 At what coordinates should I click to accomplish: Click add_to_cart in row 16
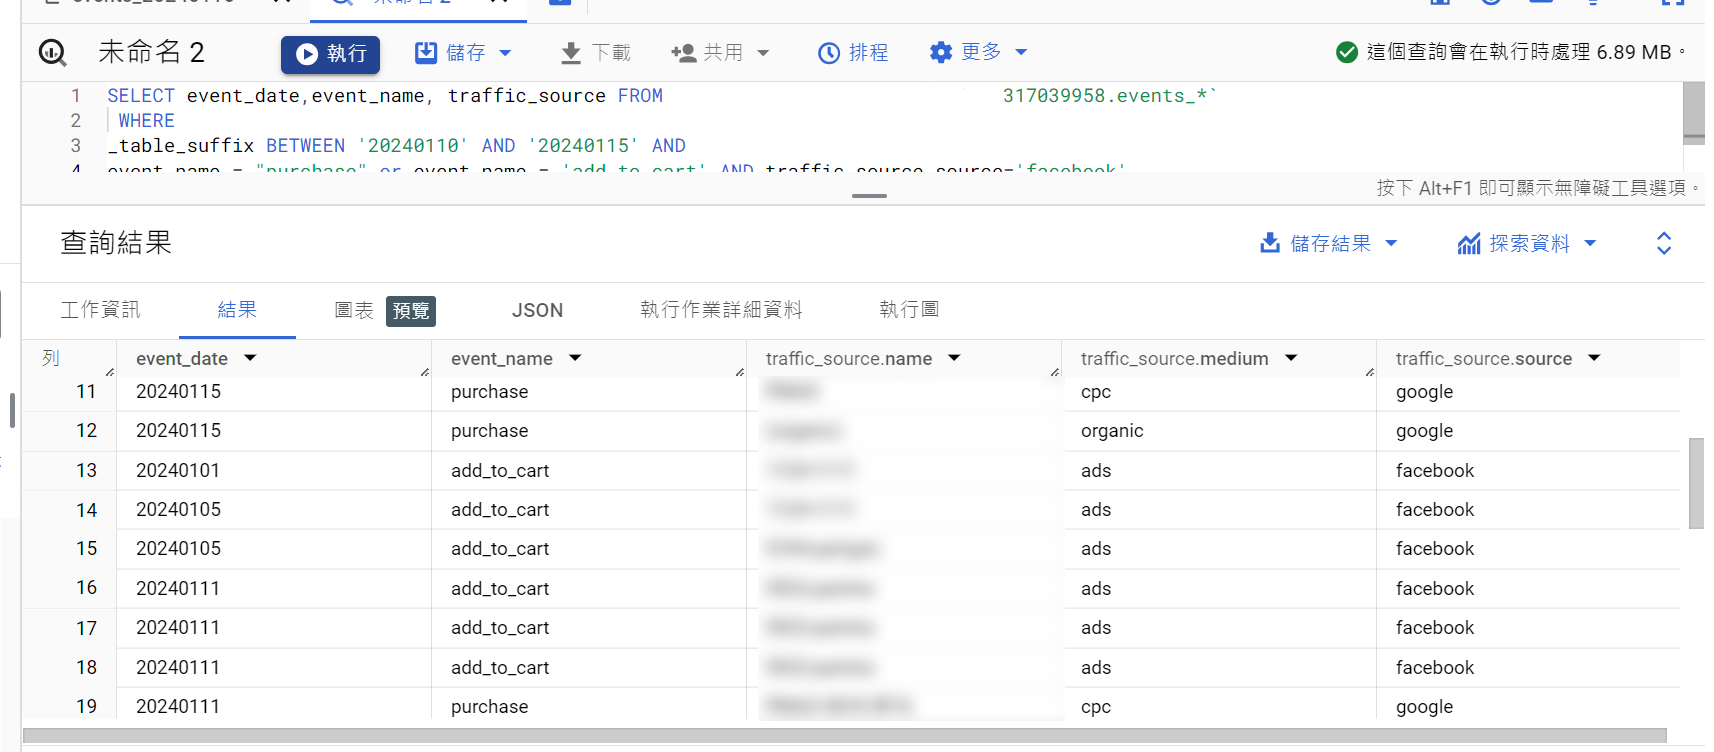(500, 589)
